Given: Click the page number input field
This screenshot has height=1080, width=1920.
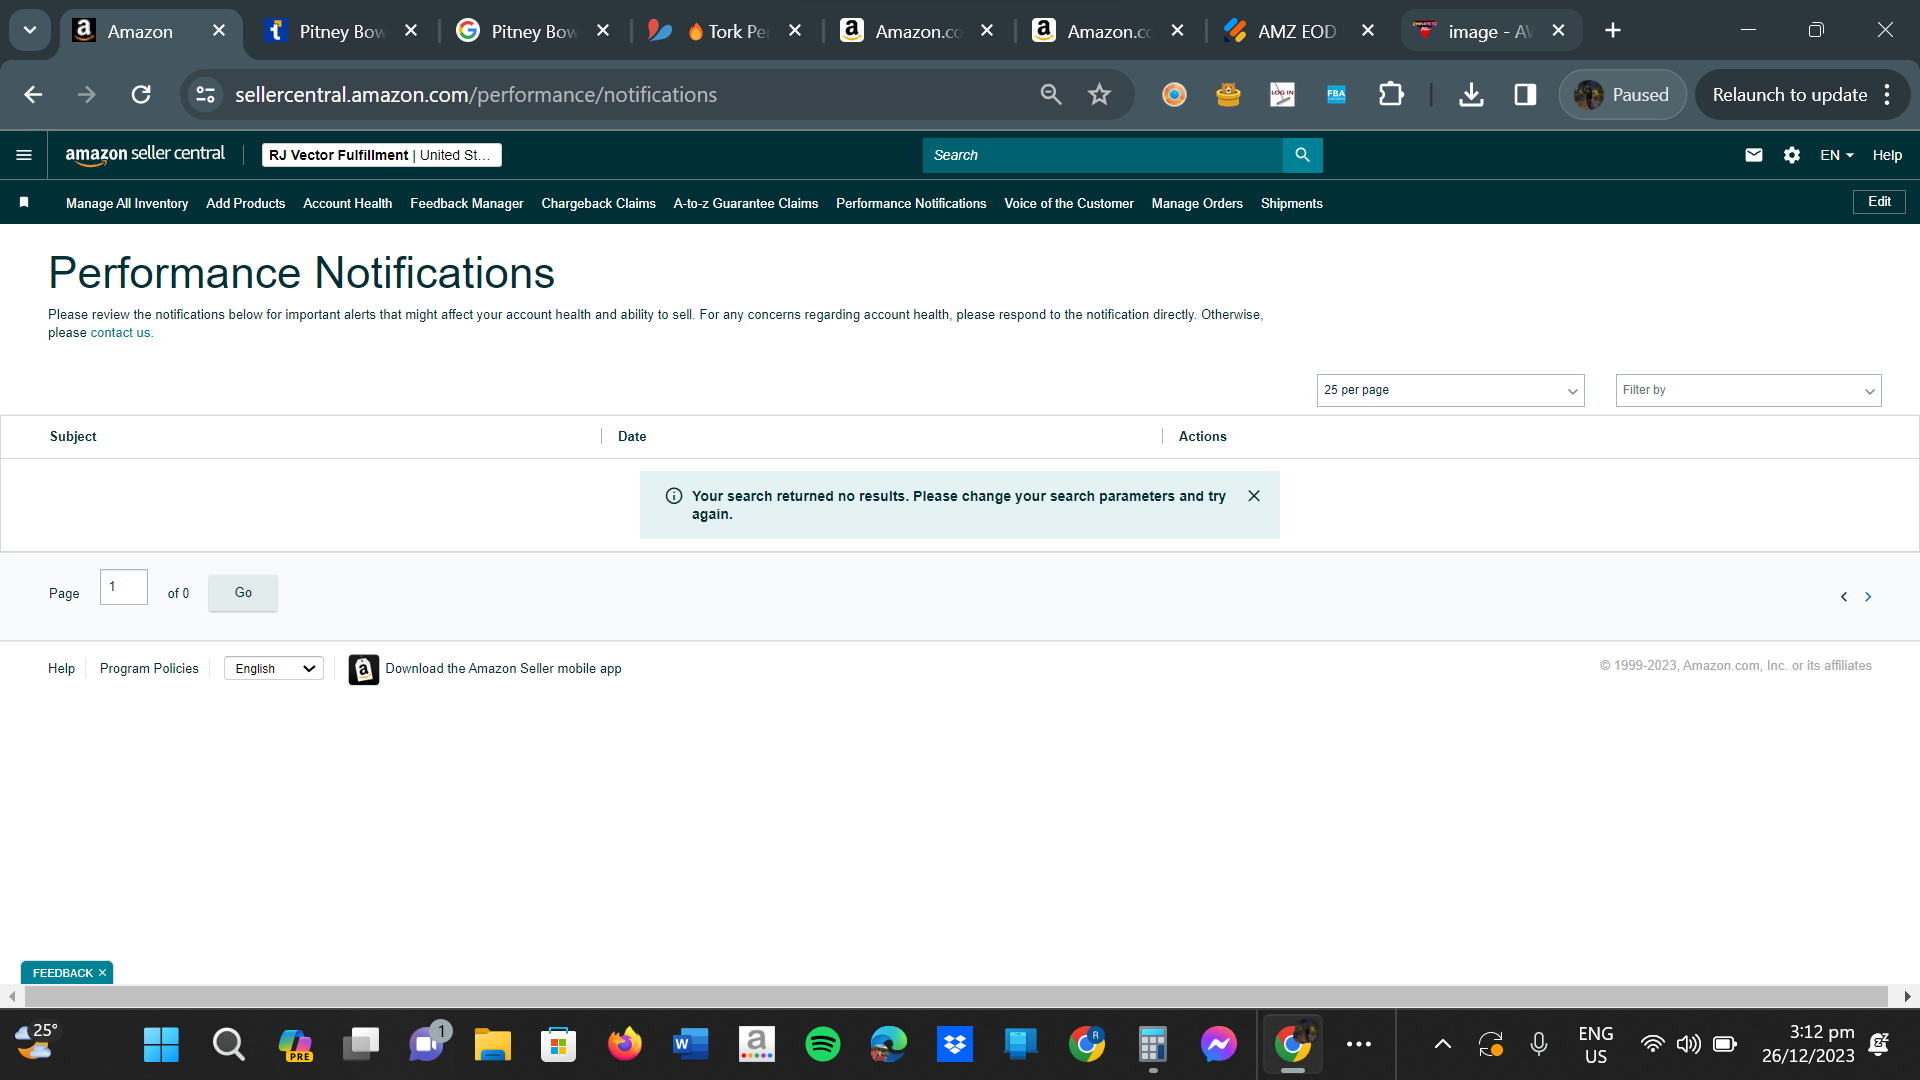Looking at the screenshot, I should [x=124, y=587].
